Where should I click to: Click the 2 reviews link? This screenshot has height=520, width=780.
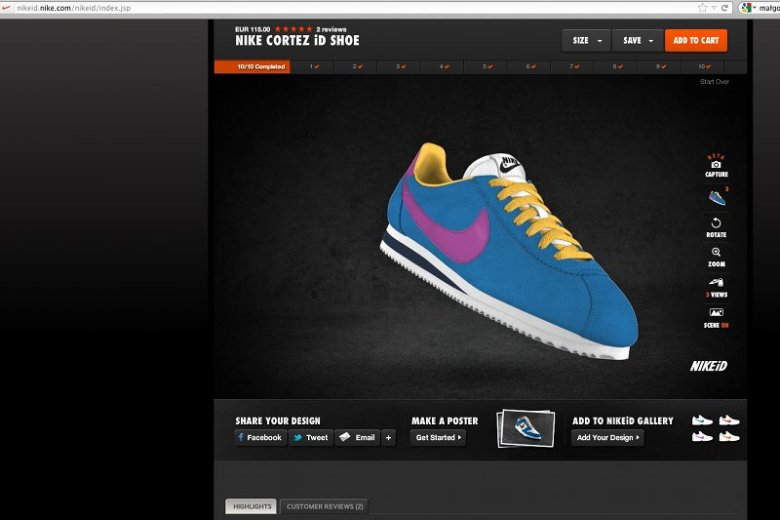click(331, 29)
